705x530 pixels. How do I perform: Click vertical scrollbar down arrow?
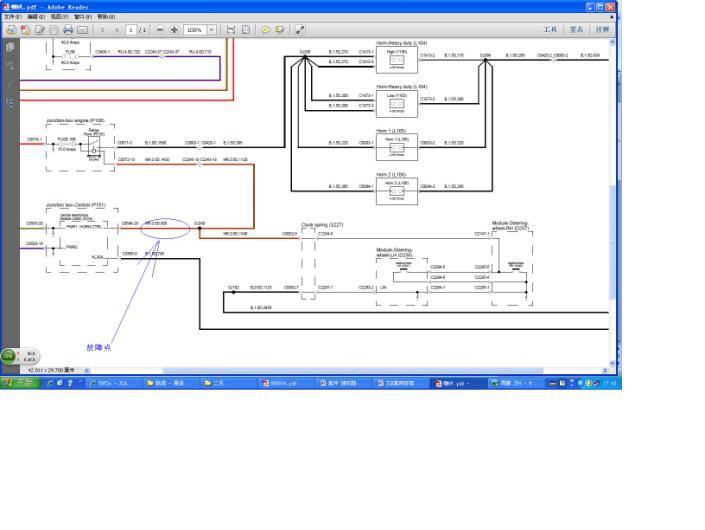(612, 363)
